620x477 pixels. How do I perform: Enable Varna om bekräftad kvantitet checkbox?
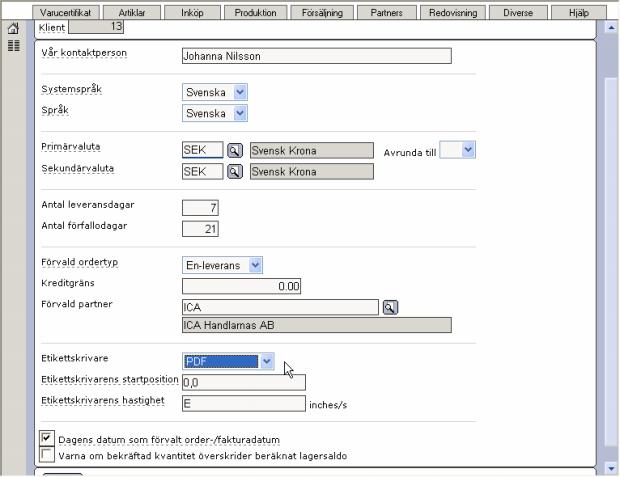pos(47,454)
